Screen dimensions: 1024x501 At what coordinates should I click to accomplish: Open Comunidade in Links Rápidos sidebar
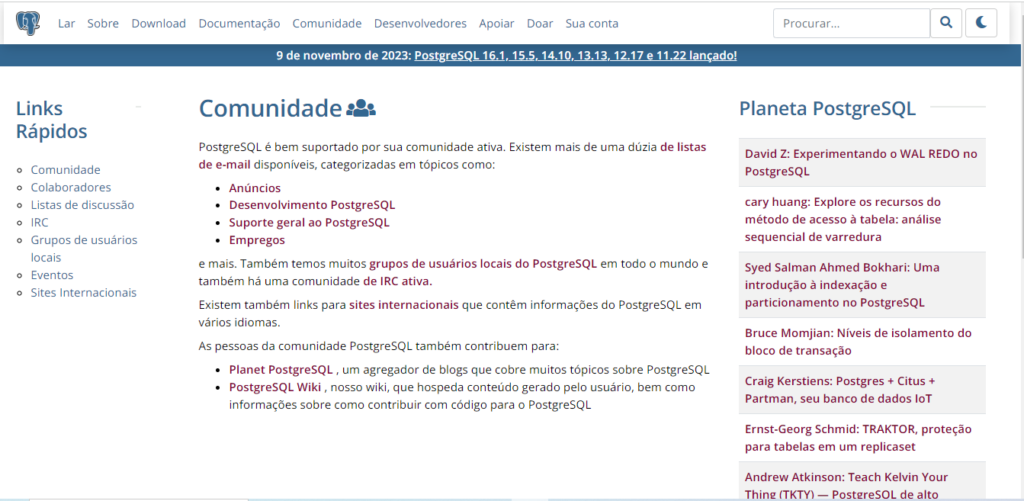coord(65,170)
